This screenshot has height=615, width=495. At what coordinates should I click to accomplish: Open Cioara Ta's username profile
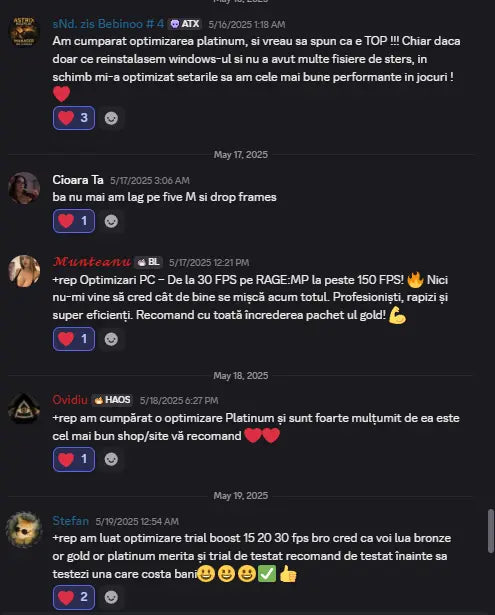tap(78, 180)
